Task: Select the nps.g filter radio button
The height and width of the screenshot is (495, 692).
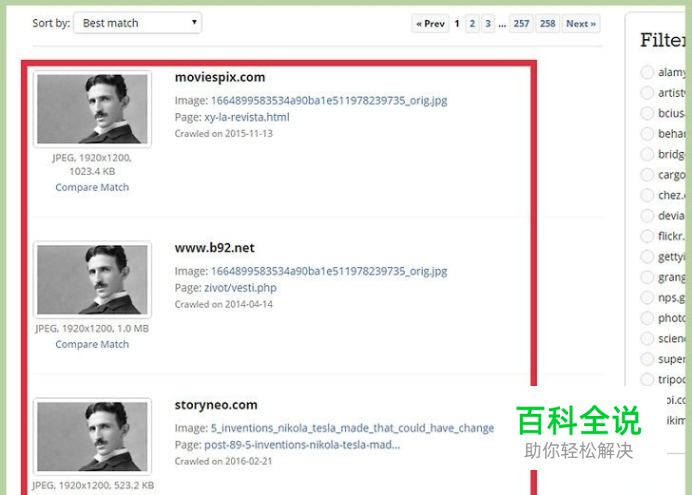Action: pyautogui.click(x=647, y=297)
